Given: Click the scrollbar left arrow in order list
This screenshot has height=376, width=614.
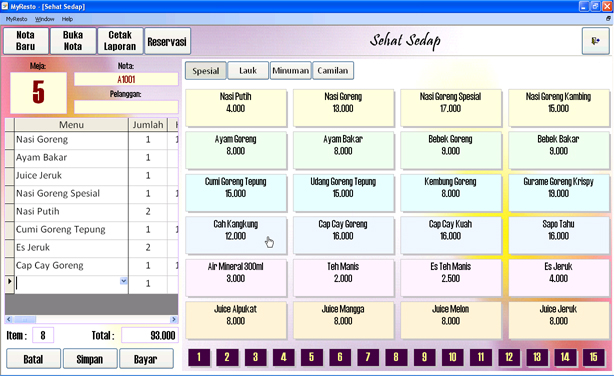Looking at the screenshot, I should [9, 320].
